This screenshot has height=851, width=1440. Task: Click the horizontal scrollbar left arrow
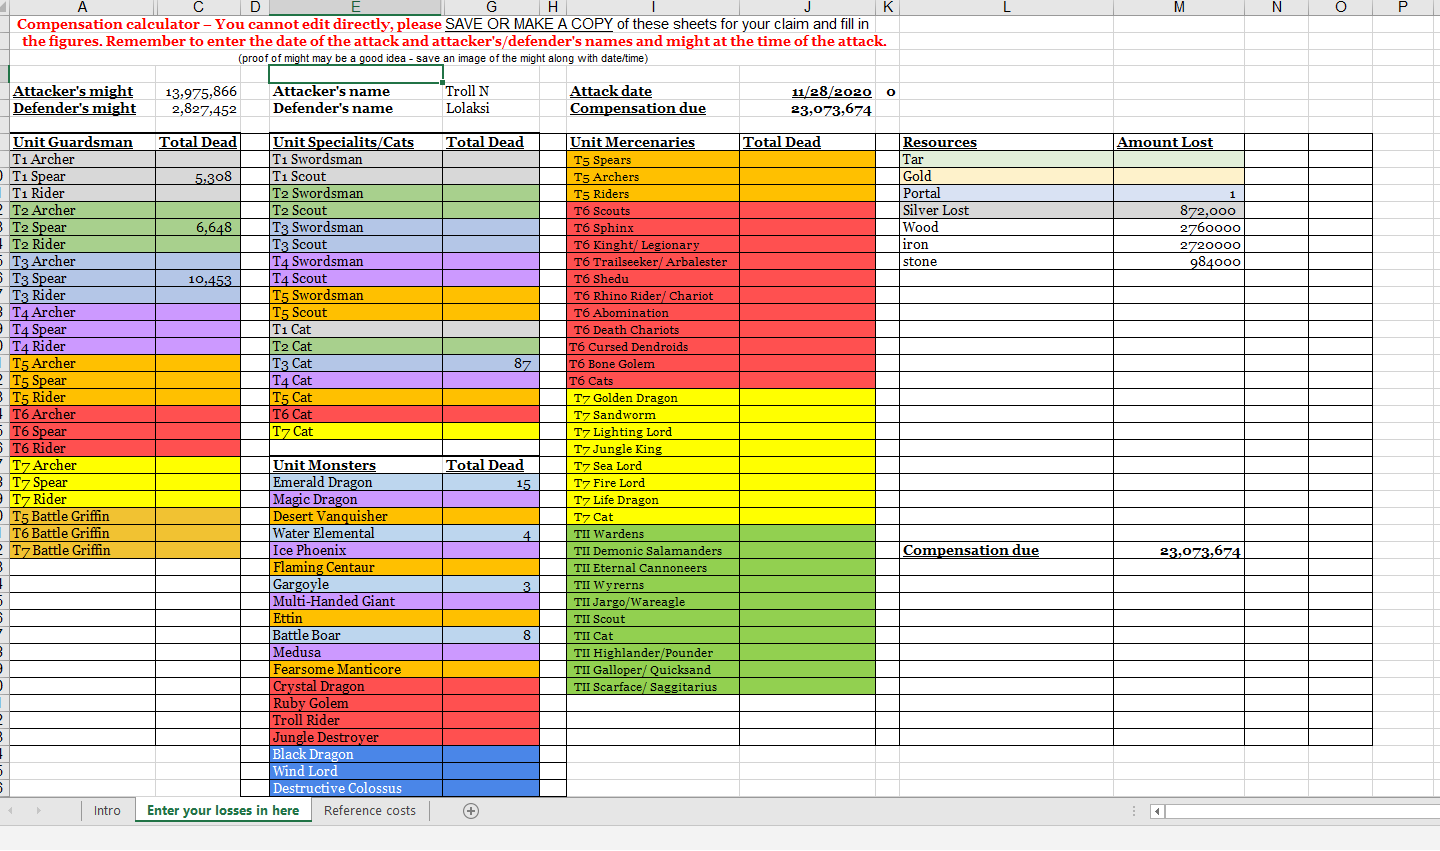(1158, 811)
